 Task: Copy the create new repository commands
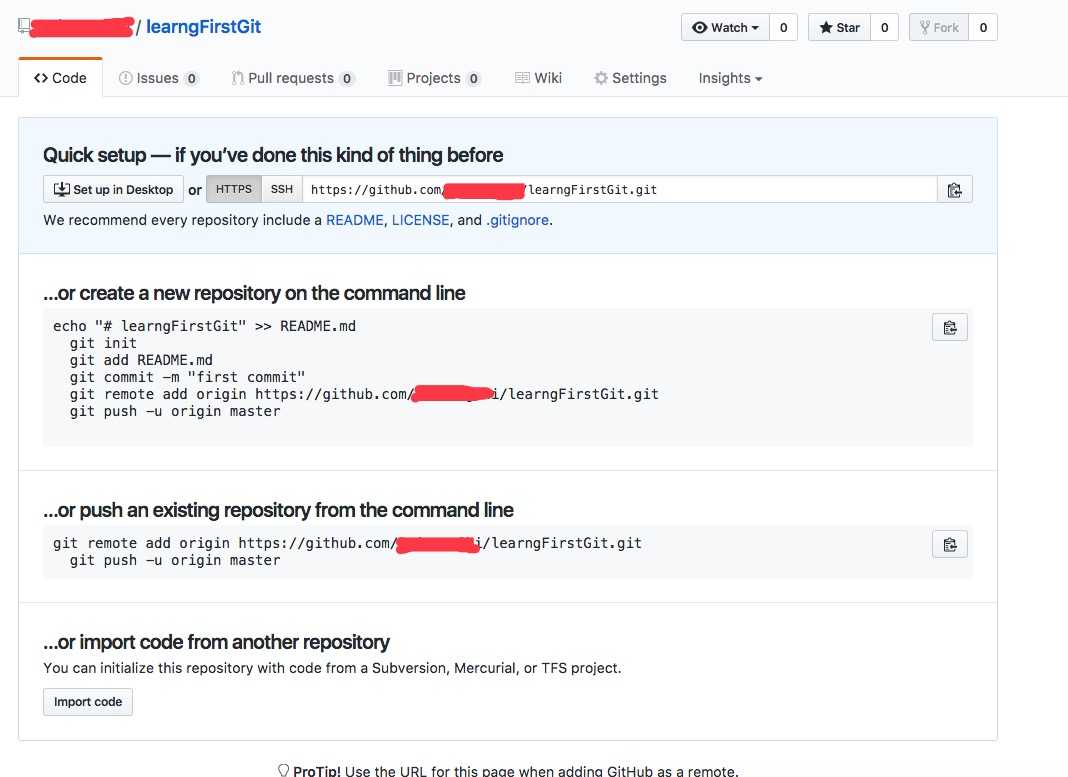[x=949, y=328]
